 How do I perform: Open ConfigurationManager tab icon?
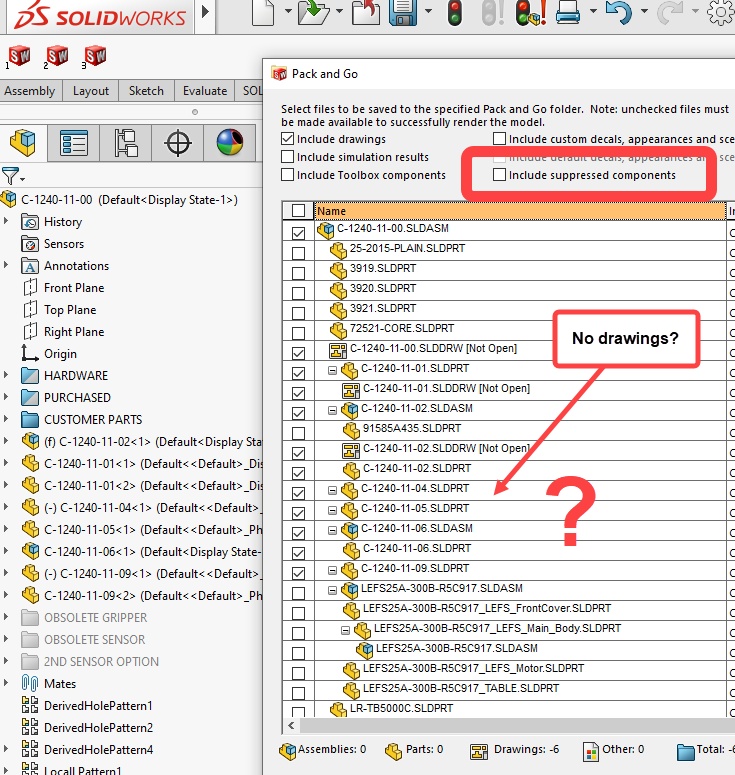click(126, 143)
